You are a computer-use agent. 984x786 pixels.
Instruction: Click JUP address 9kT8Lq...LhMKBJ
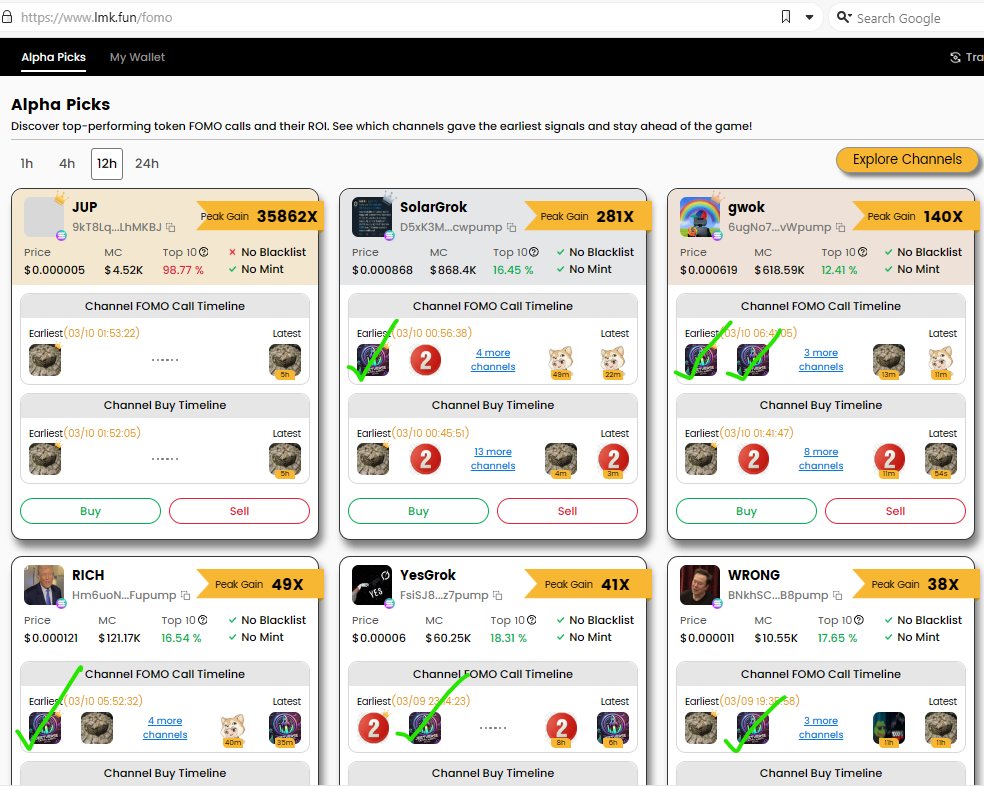[117, 227]
